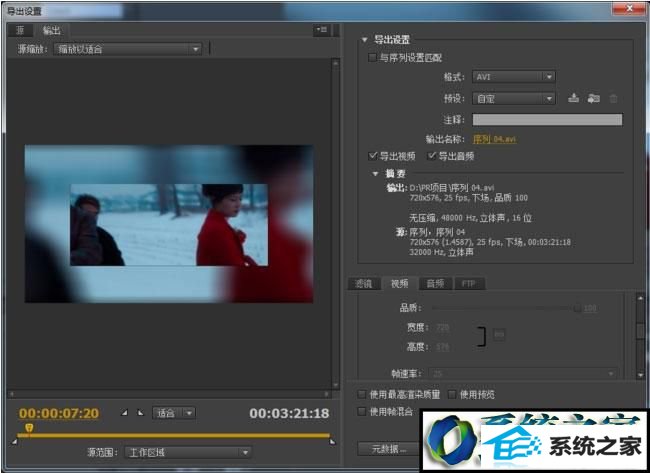
Task: Close the 导出设置 dialog window
Action: tap(629, 8)
